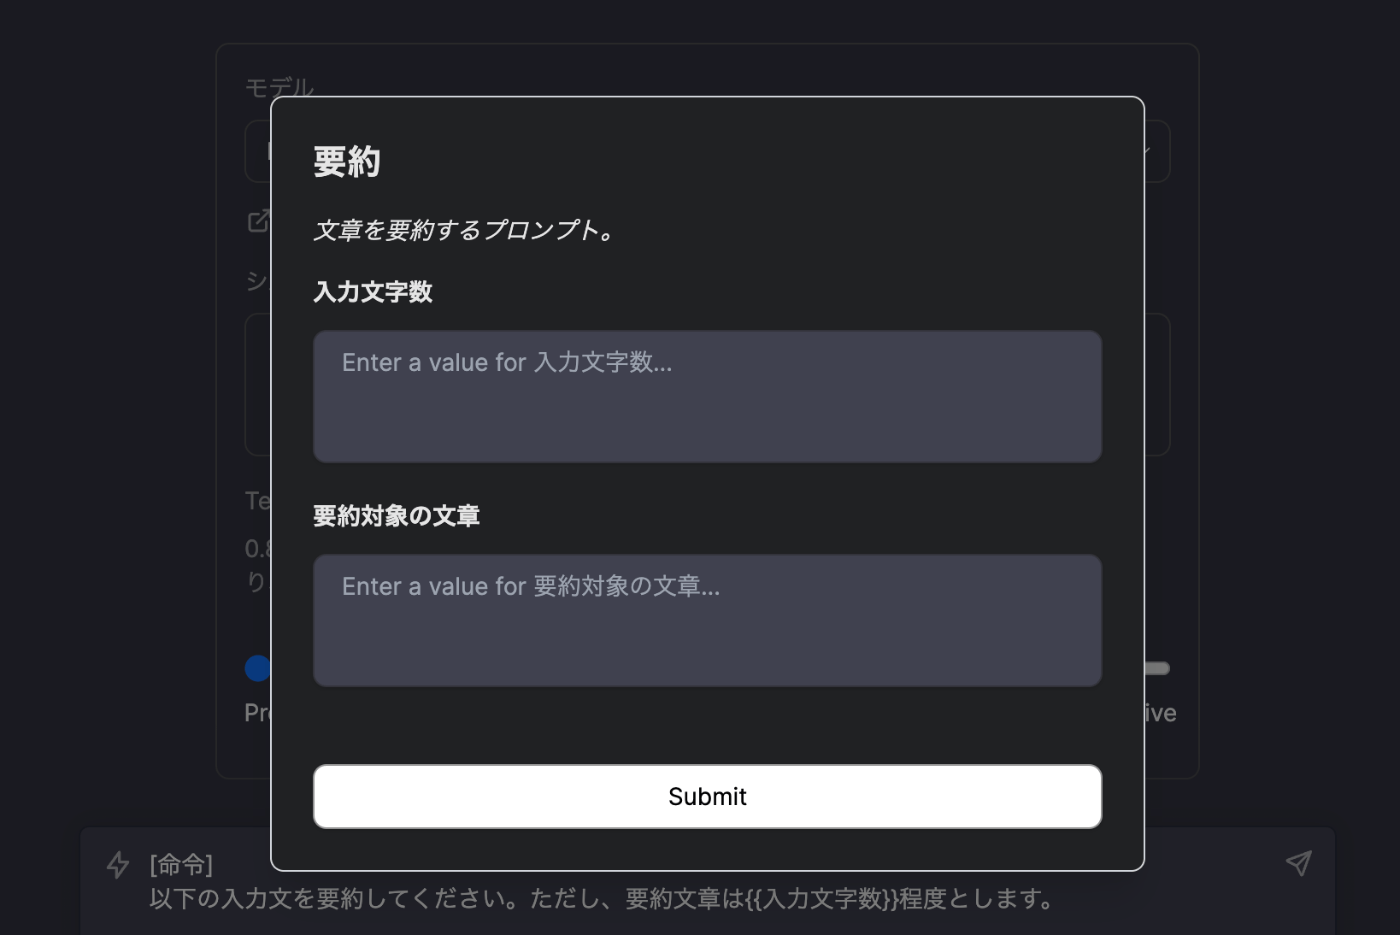
Task: Click the partially hidden slider label ending in 'ive'
Action: [x=1161, y=713]
